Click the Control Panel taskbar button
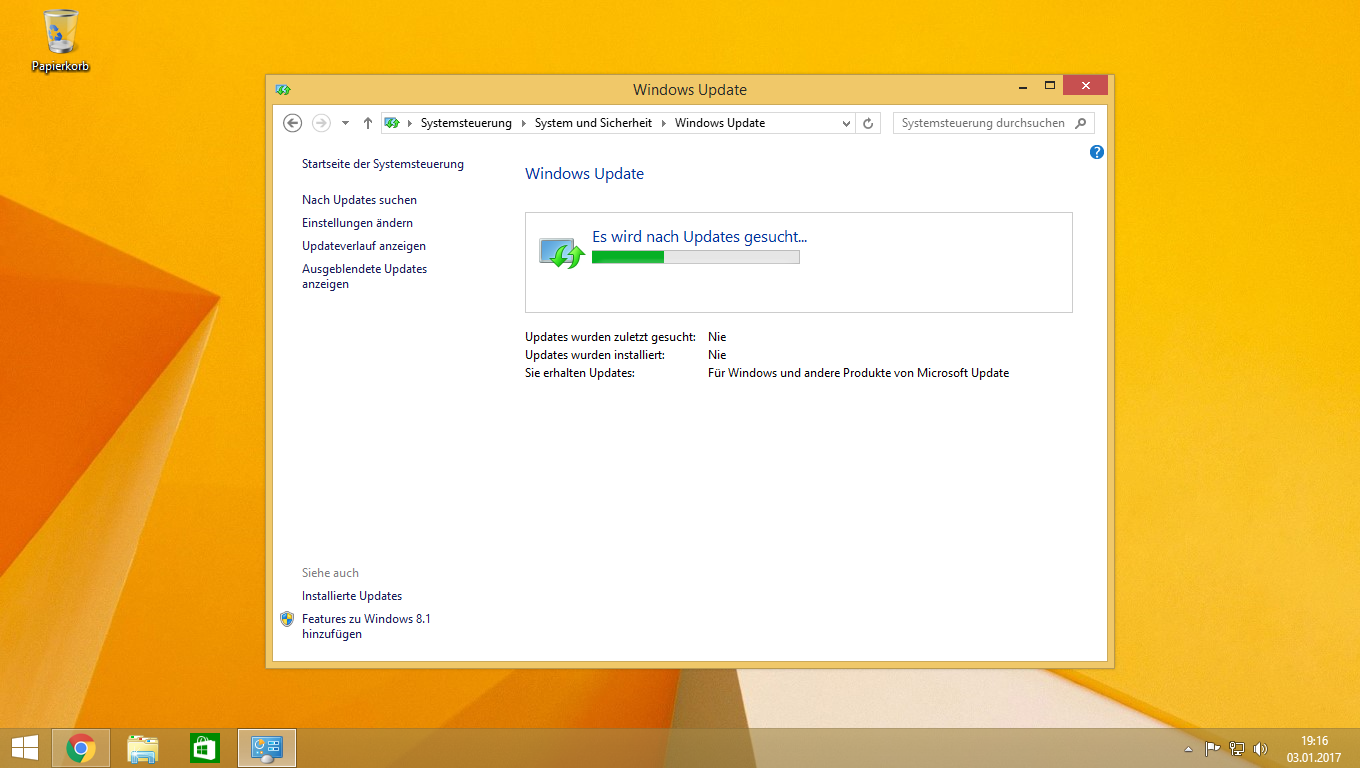The width and height of the screenshot is (1360, 768). (267, 748)
